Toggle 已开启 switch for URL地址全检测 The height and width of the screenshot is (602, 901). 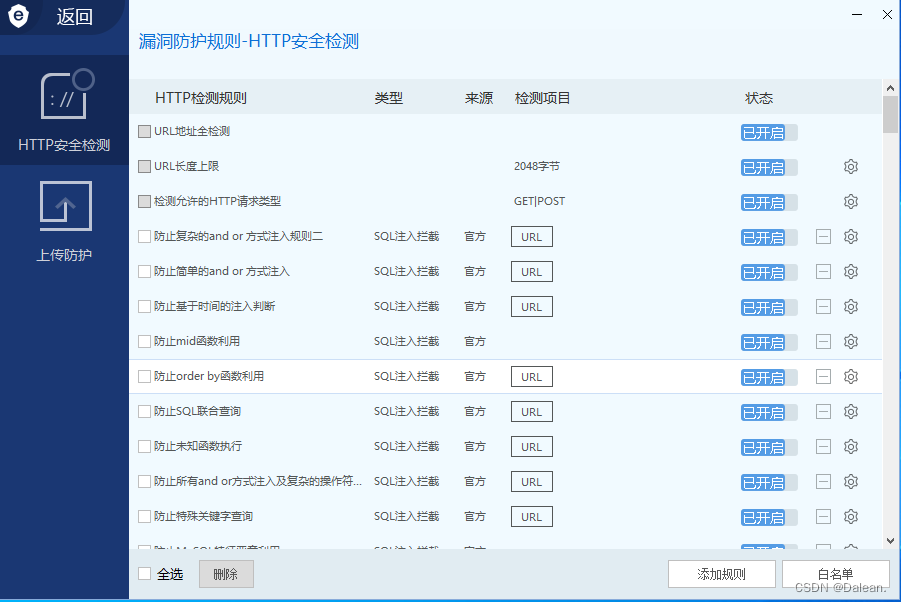click(x=768, y=132)
